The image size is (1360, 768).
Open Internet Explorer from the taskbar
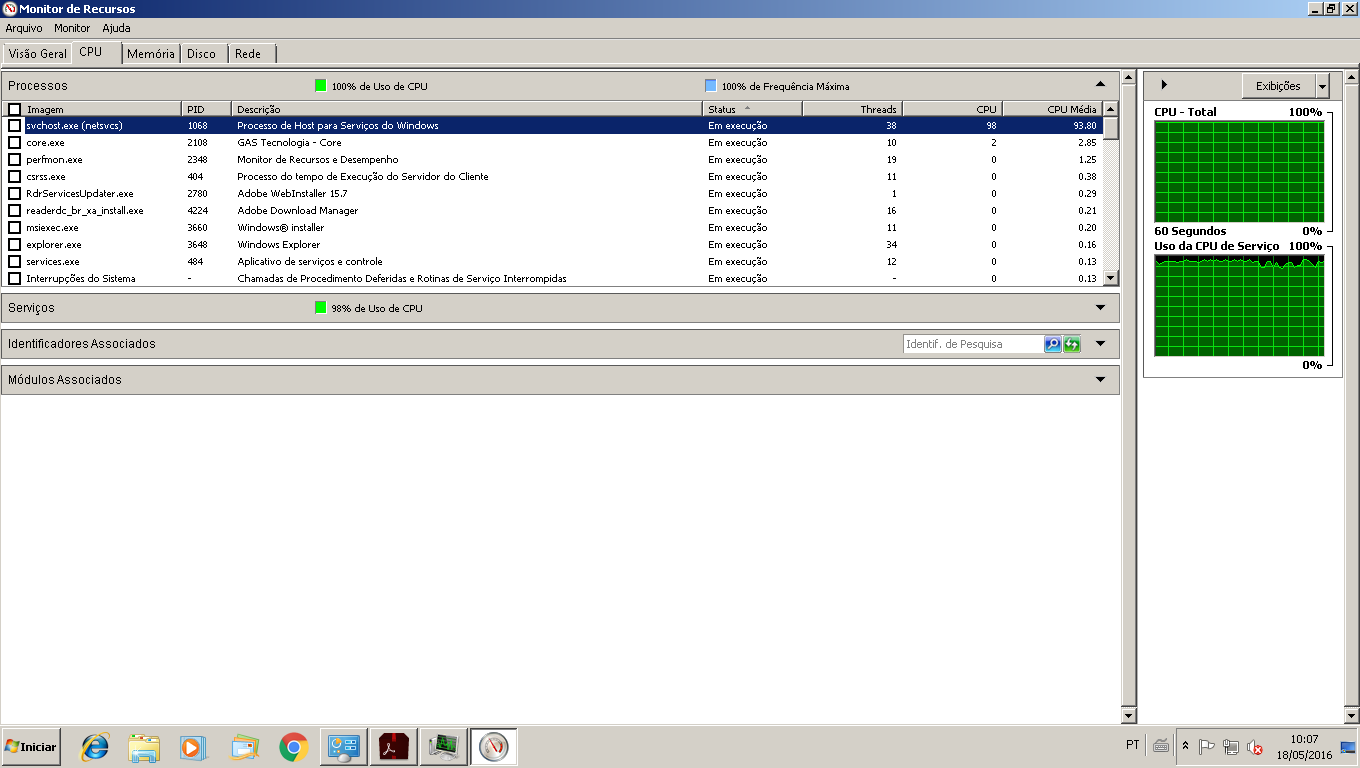pyautogui.click(x=95, y=747)
